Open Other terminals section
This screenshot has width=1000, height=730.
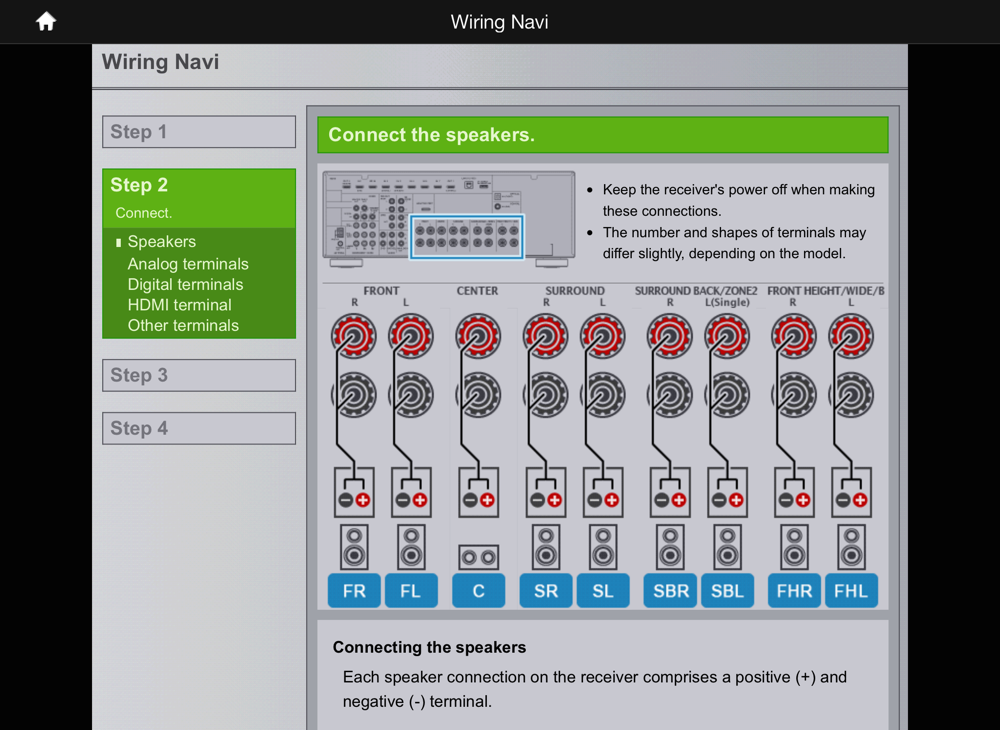[x=183, y=325]
